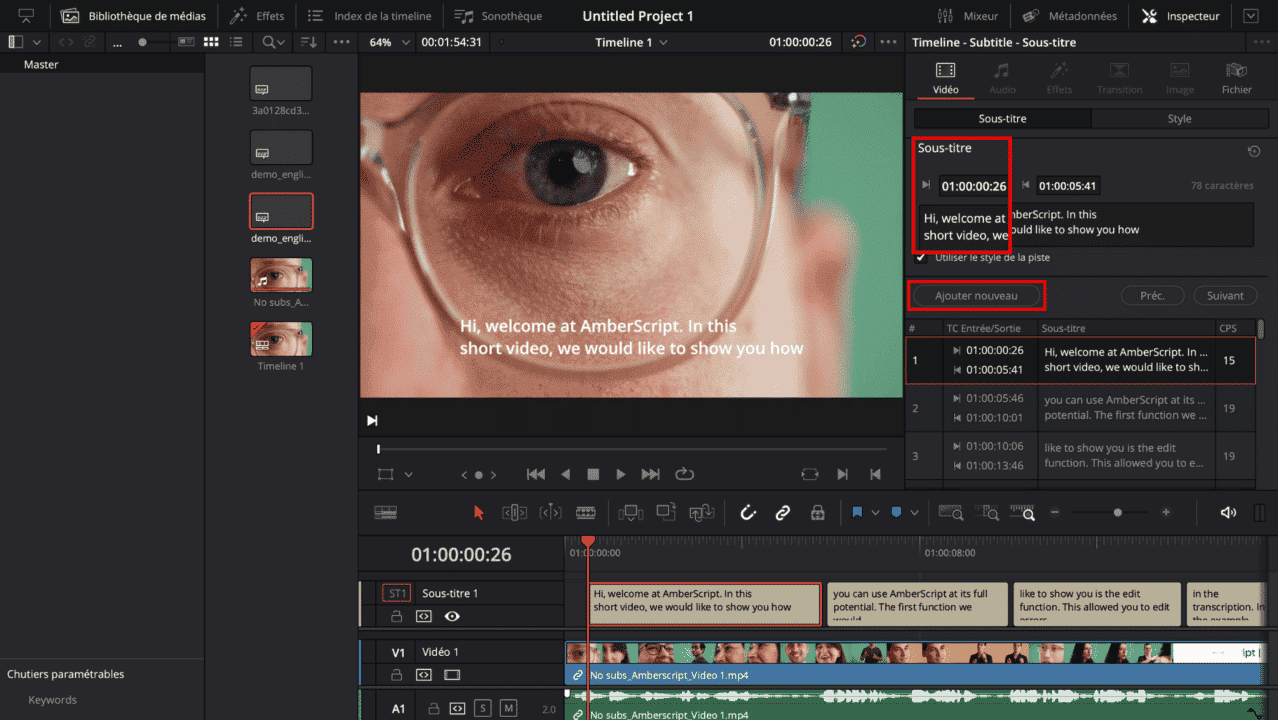The height and width of the screenshot is (720, 1278).
Task: Hide the Sous-titre 1 track with eye icon
Action: pos(452,617)
